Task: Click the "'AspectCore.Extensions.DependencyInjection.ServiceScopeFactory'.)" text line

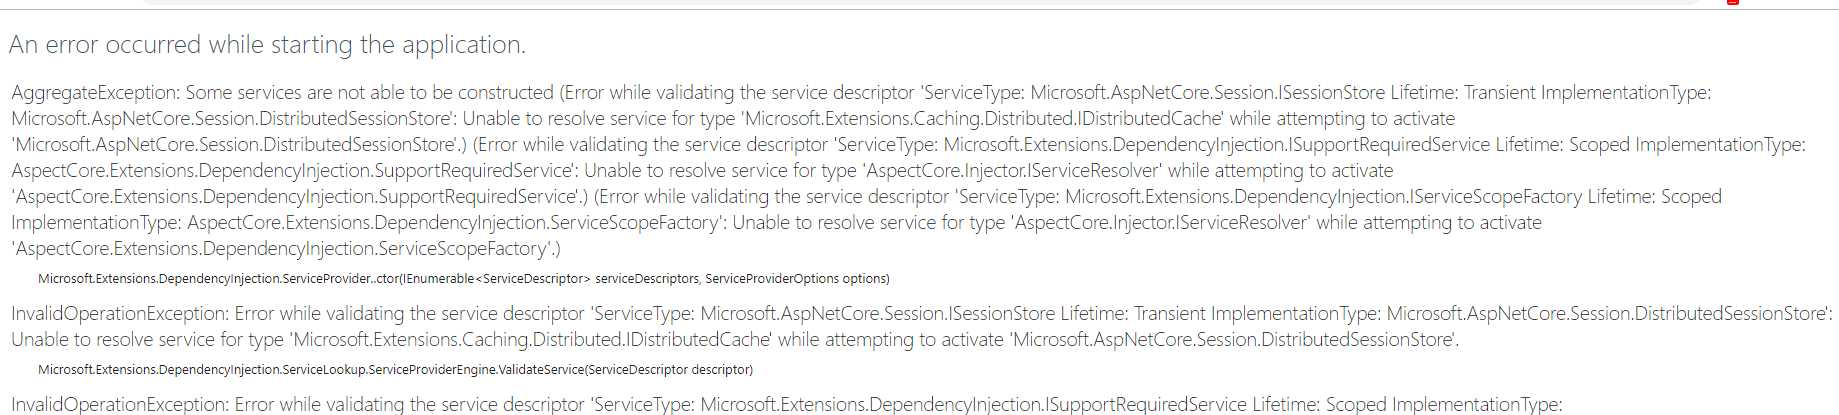Action: coord(288,249)
